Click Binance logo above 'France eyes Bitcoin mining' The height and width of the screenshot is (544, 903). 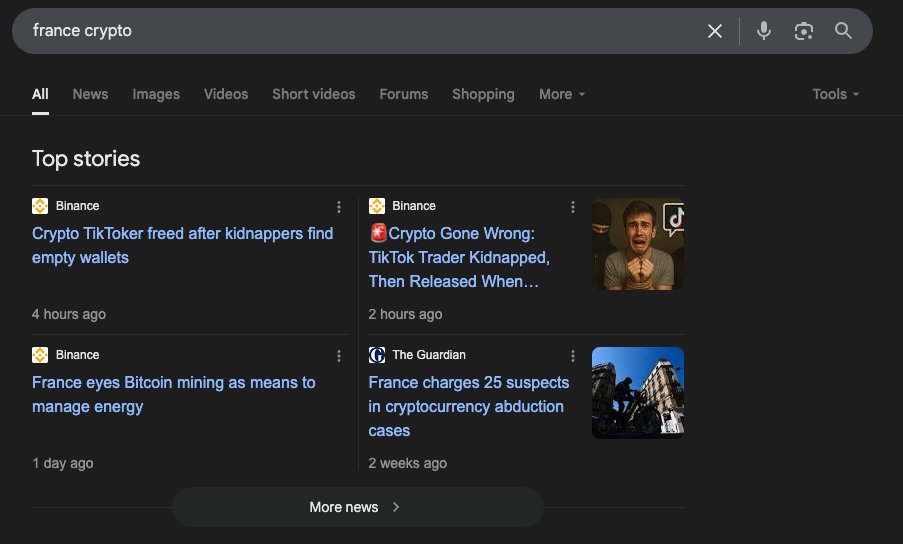point(40,355)
